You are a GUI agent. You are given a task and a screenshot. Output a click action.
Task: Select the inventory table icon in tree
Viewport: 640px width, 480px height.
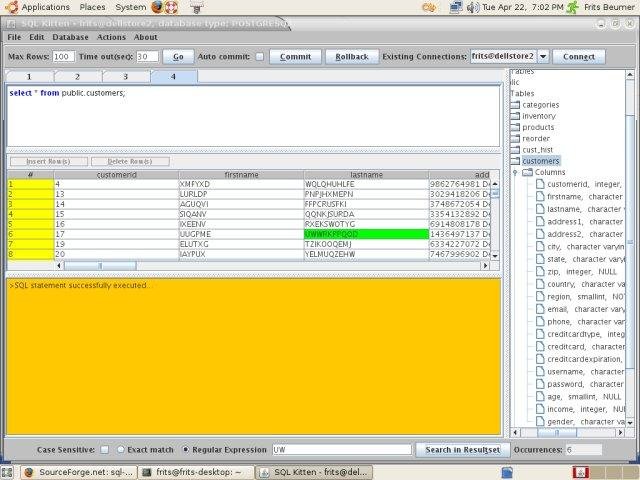[515, 116]
